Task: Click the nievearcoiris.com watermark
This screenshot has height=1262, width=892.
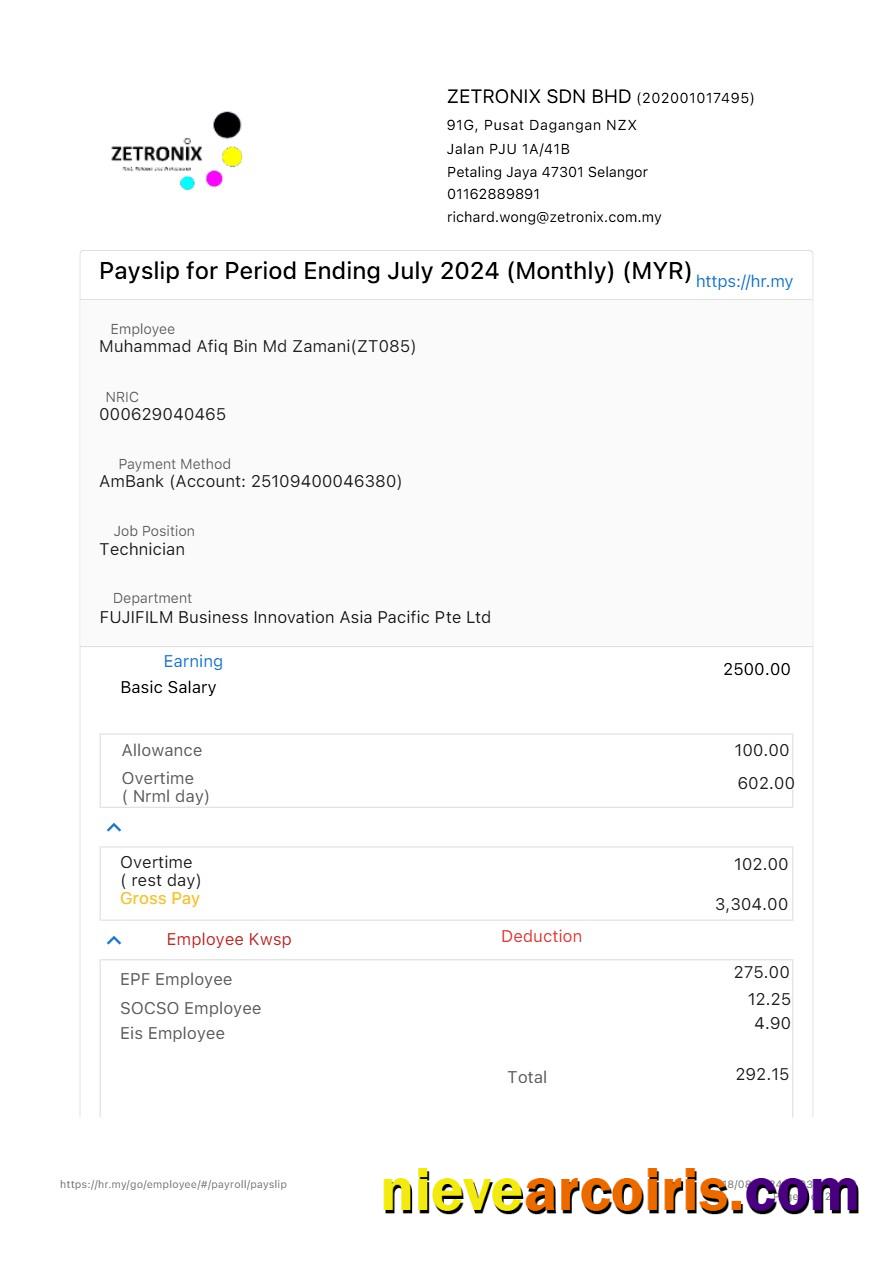Action: pos(620,1193)
